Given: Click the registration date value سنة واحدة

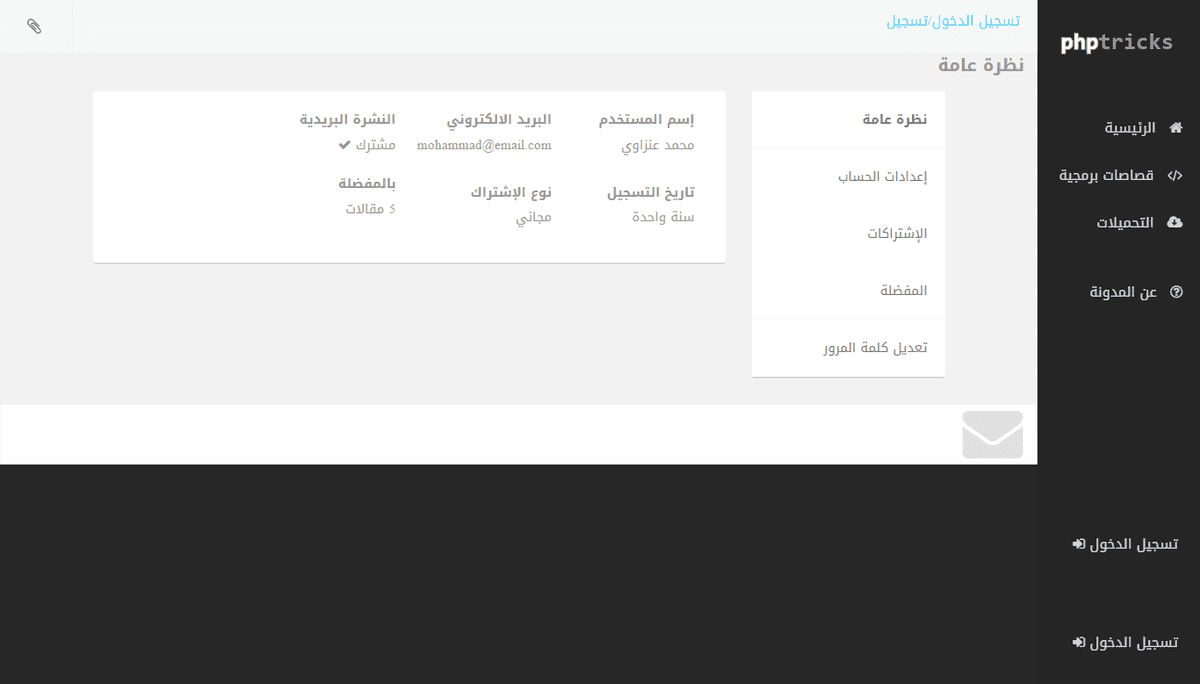Looking at the screenshot, I should tap(663, 217).
